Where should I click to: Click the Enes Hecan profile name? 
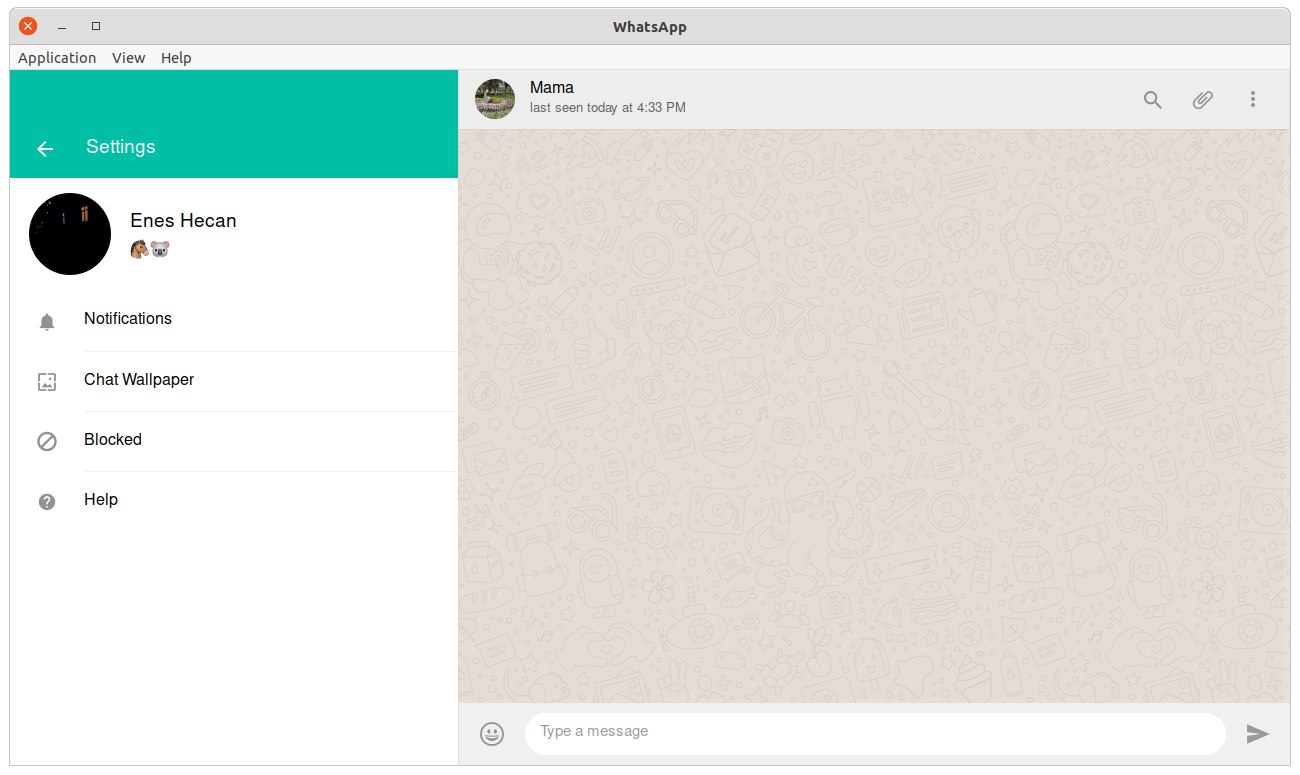coord(183,221)
